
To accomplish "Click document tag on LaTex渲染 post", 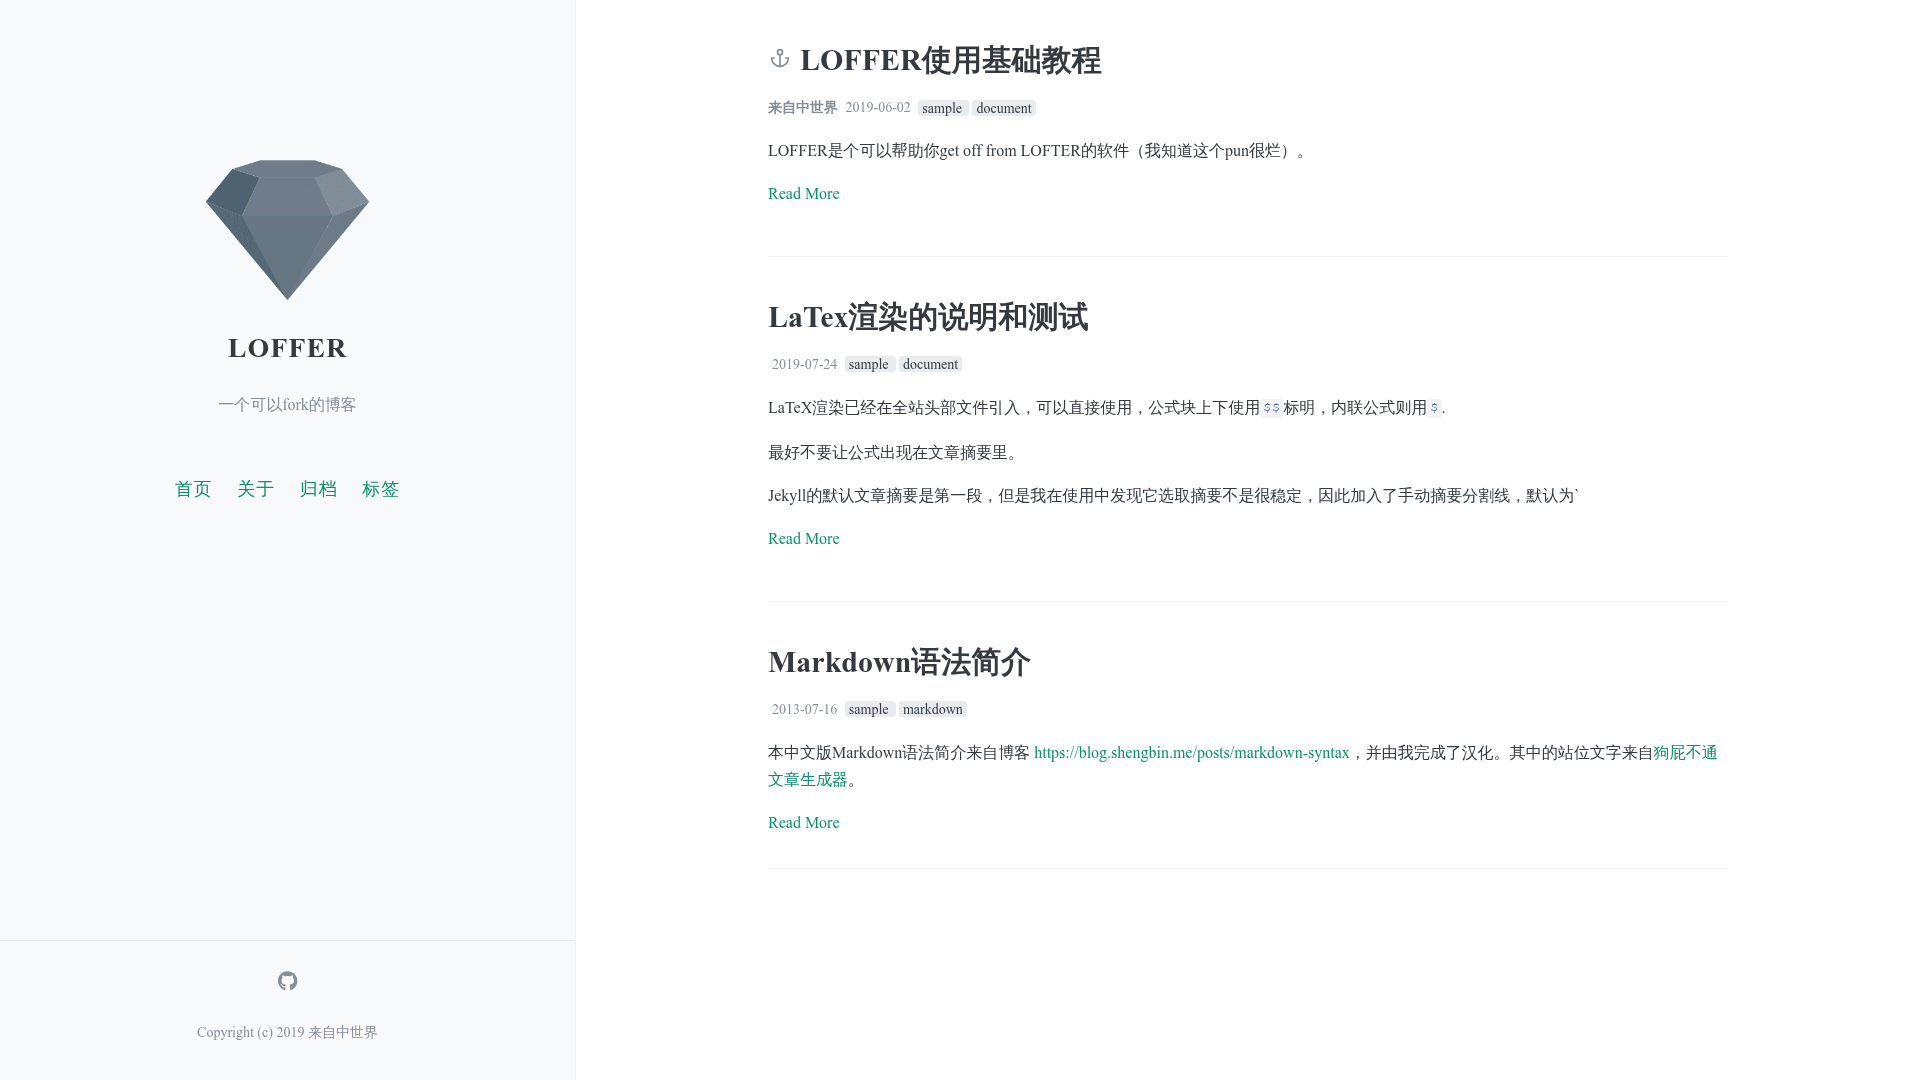I will [x=930, y=364].
